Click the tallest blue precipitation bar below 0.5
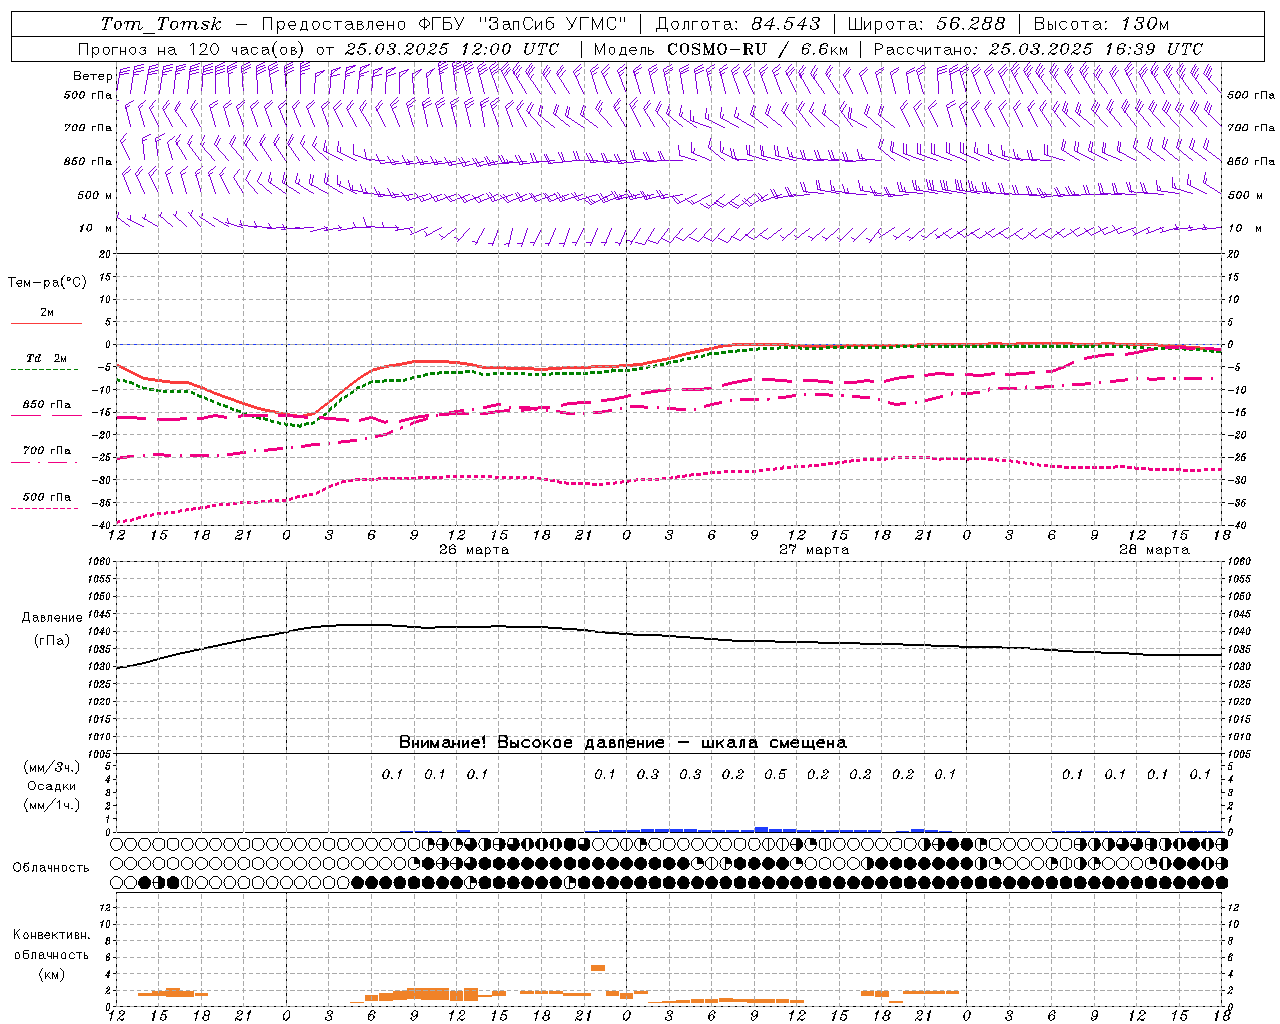1280x1024 pixels. pyautogui.click(x=761, y=829)
